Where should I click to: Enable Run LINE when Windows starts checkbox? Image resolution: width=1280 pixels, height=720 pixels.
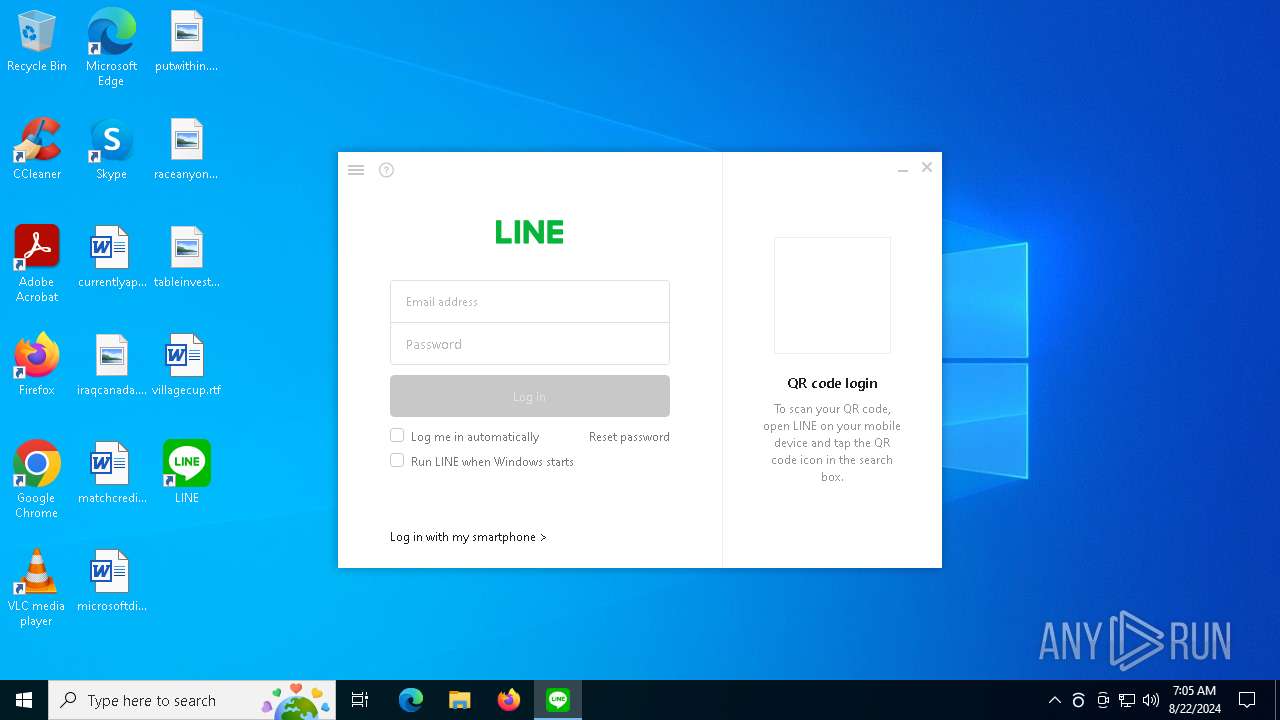coord(397,460)
